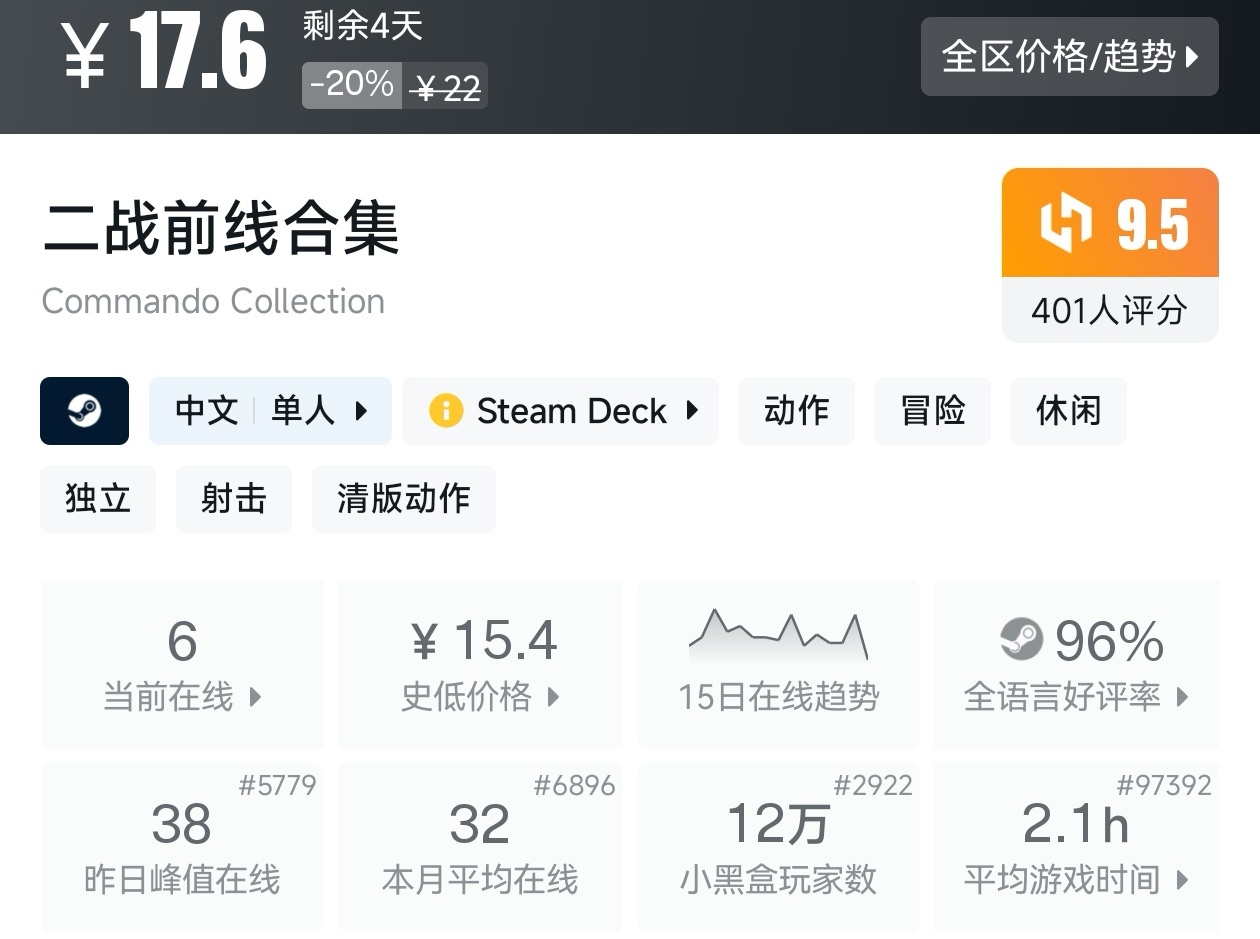This screenshot has width=1260, height=939.
Task: Click the yellow Steam Deck info icon
Action: coord(446,410)
